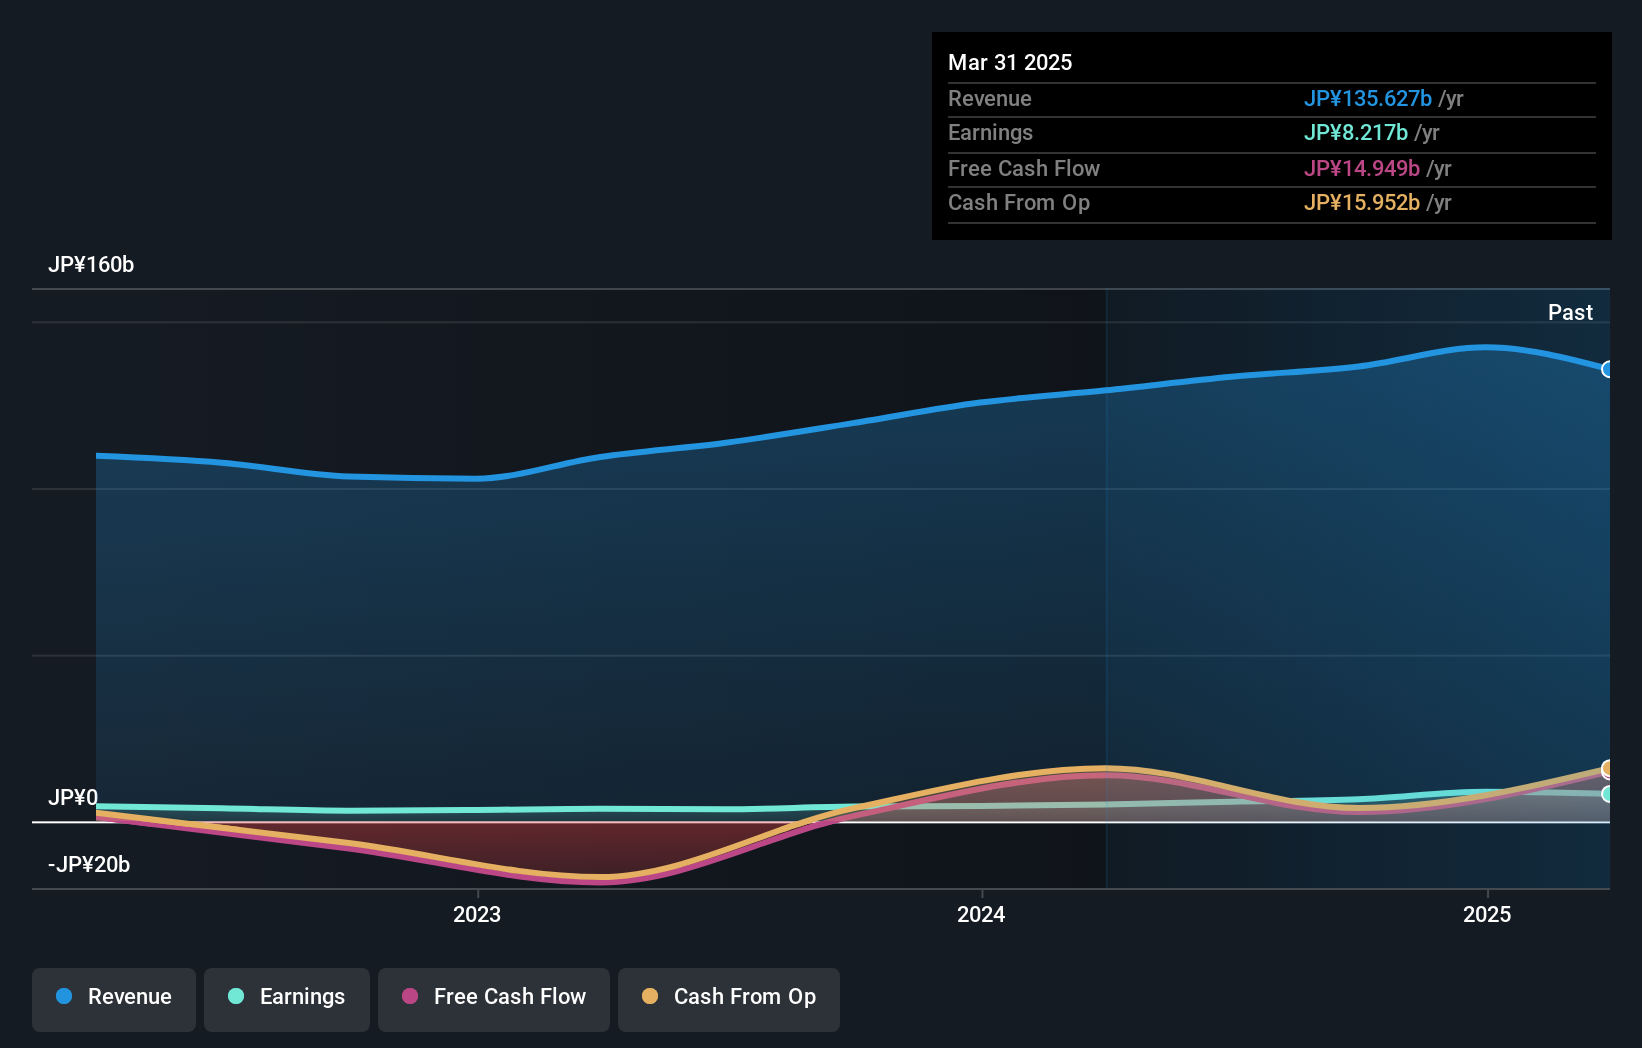Click the blue Revenue legend dot
The image size is (1642, 1048).
64,996
